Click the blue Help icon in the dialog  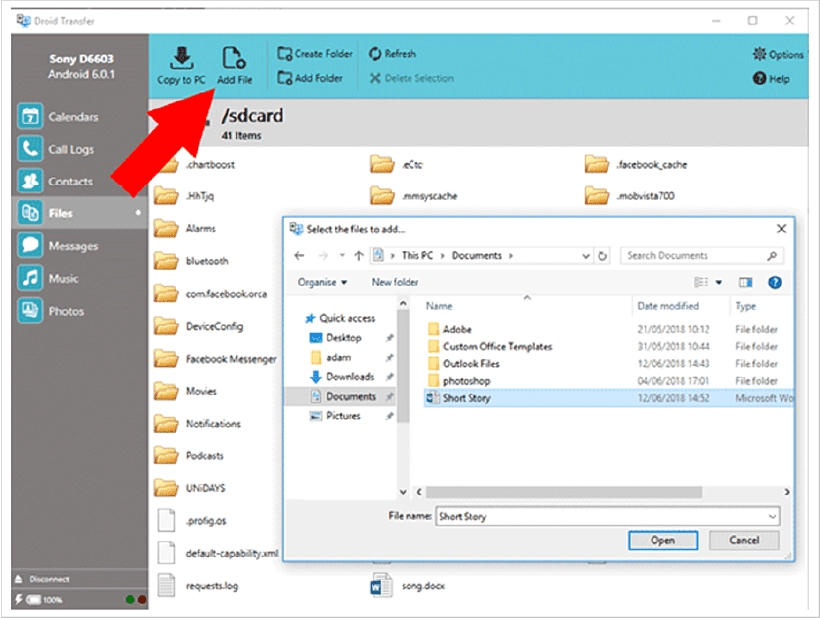[777, 281]
